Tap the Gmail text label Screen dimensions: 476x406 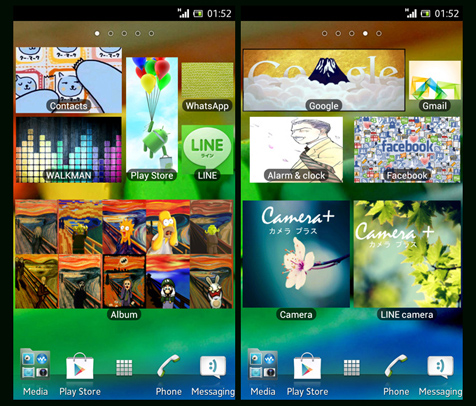point(435,106)
